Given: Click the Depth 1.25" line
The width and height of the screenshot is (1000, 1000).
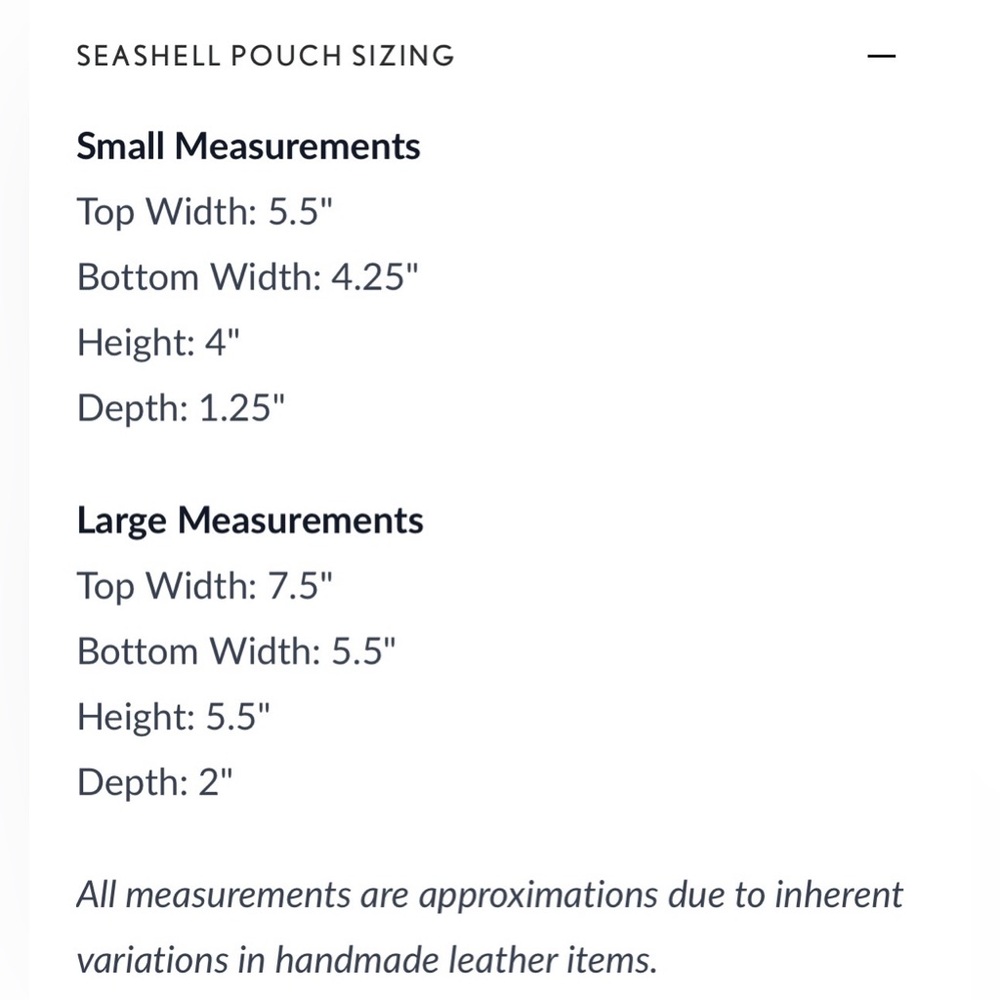Looking at the screenshot, I should [180, 408].
